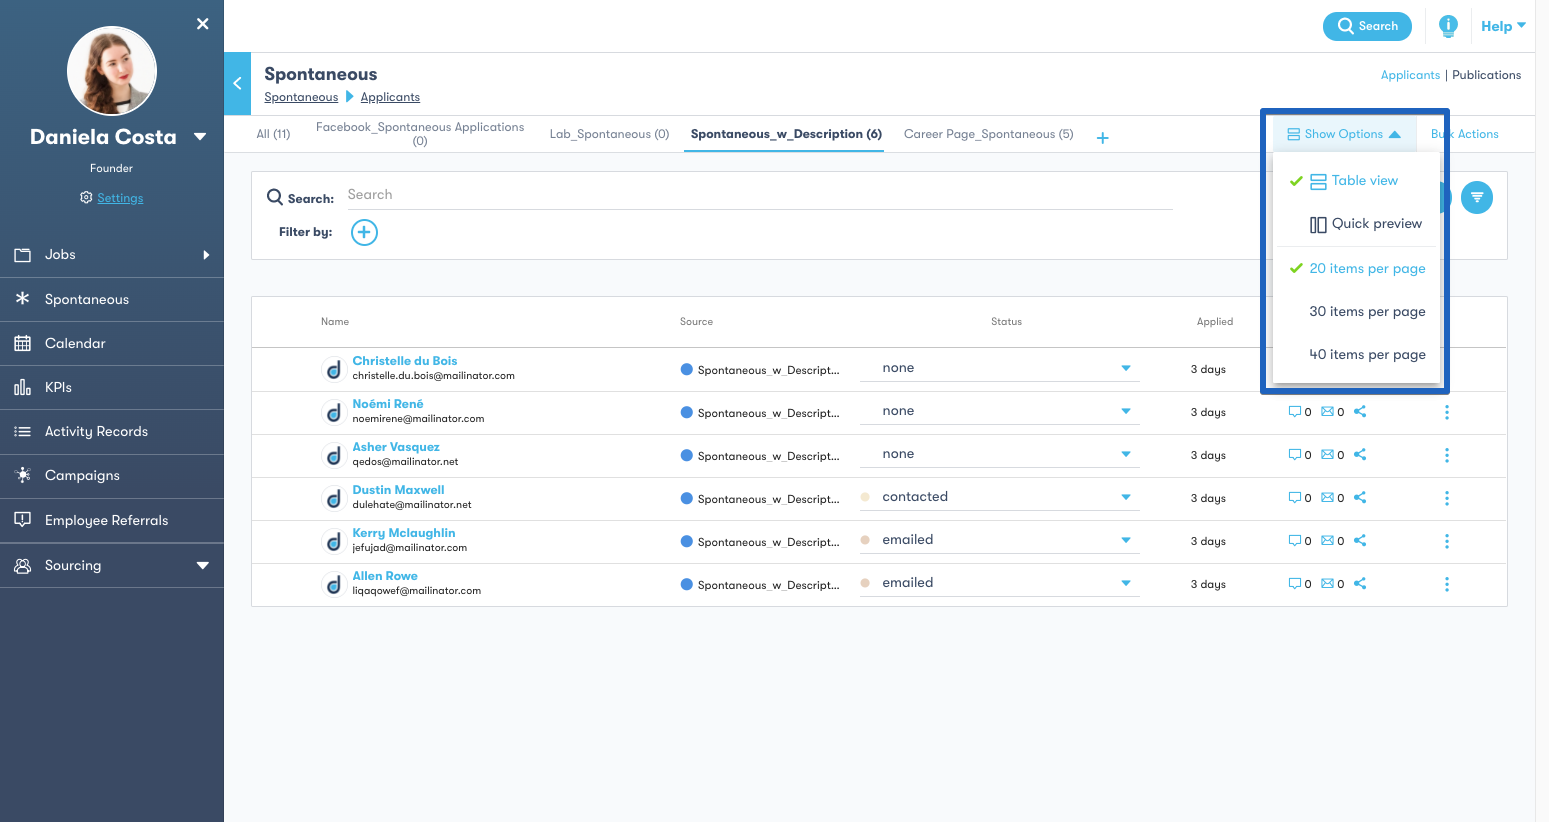Select the Quick preview view option

pos(1365,224)
